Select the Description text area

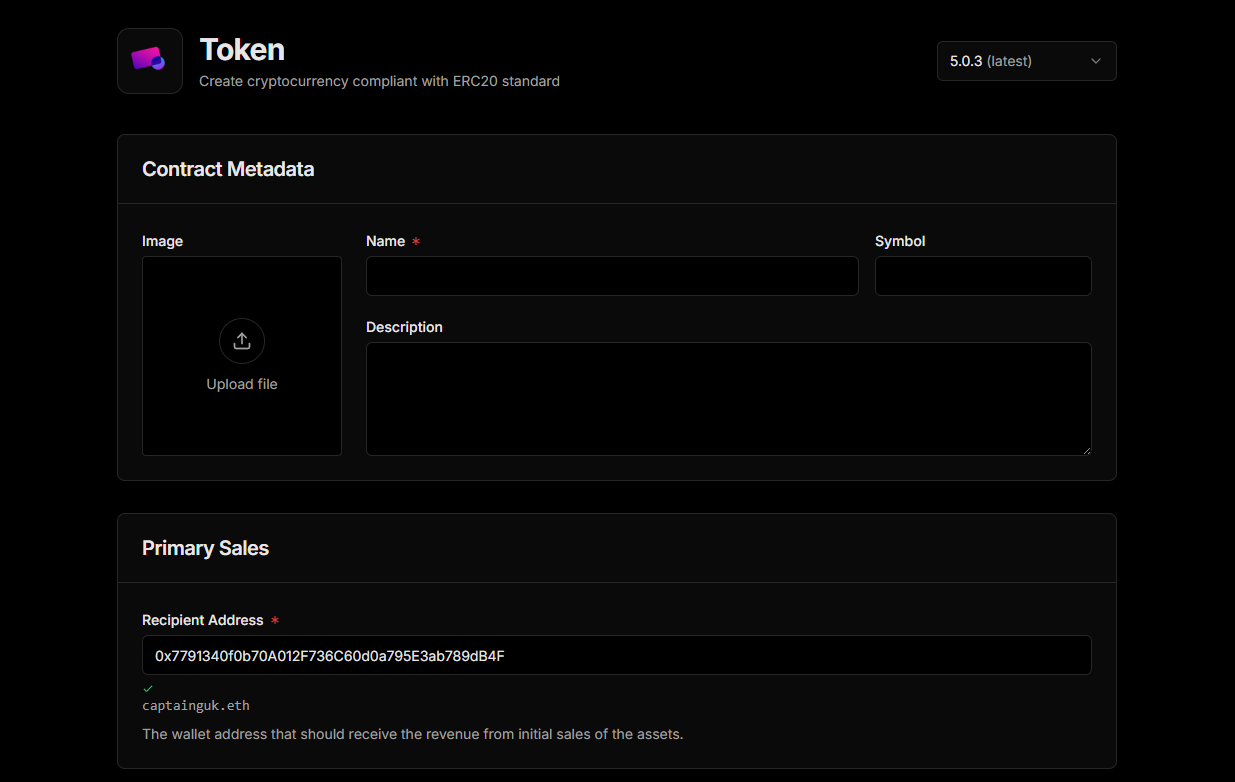pos(727,398)
